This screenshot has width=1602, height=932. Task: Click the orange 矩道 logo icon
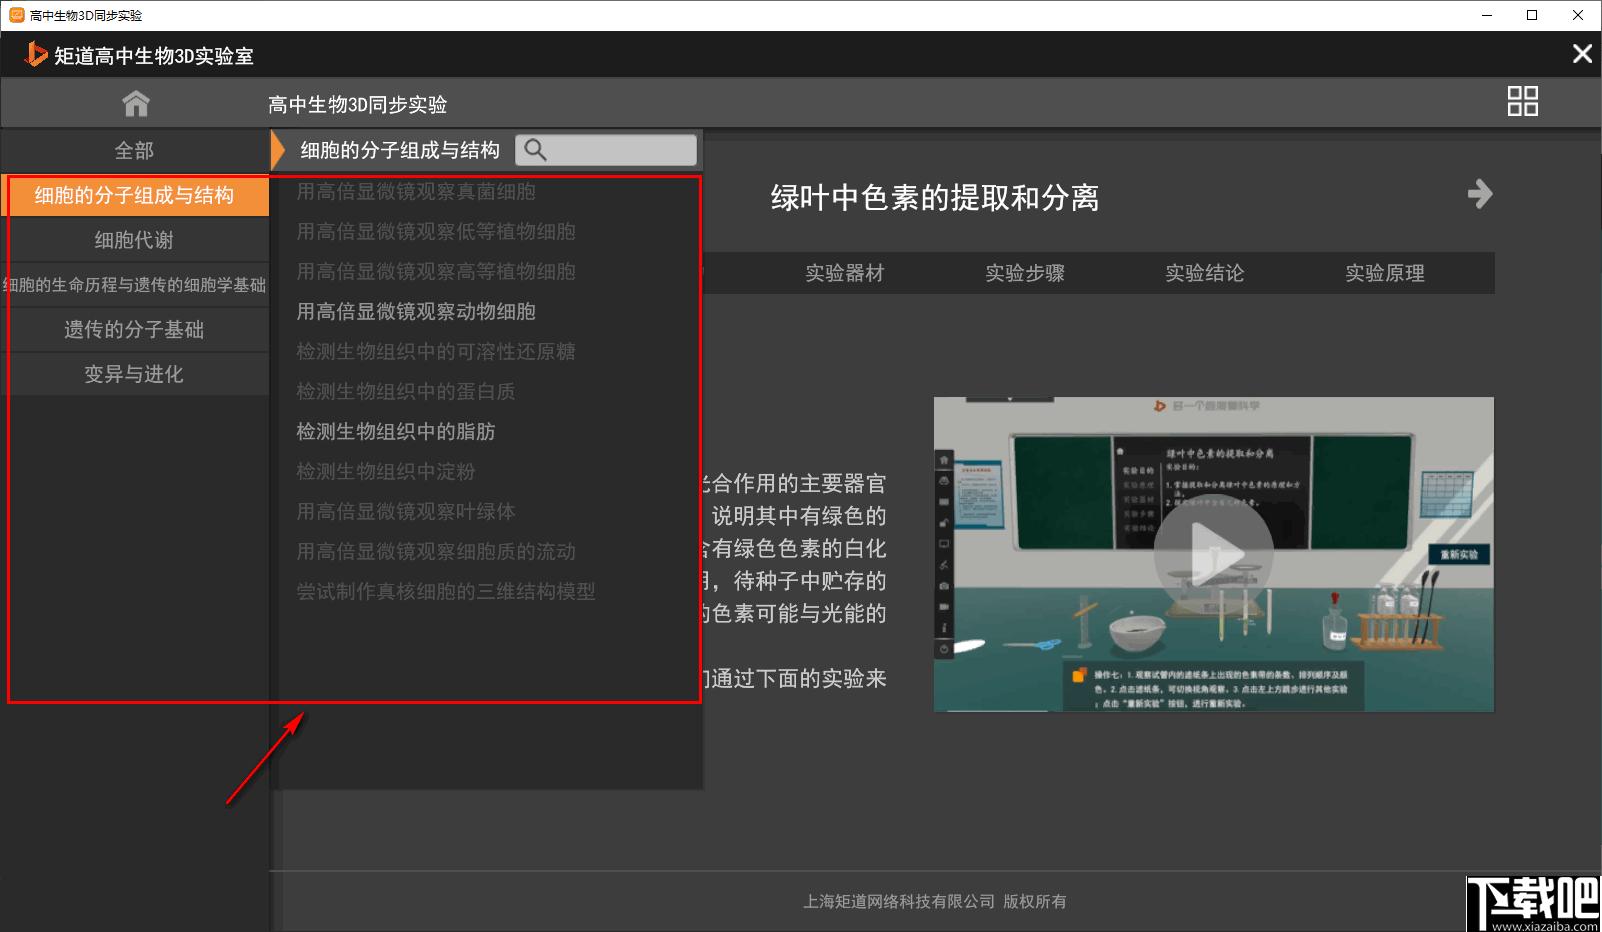point(36,54)
